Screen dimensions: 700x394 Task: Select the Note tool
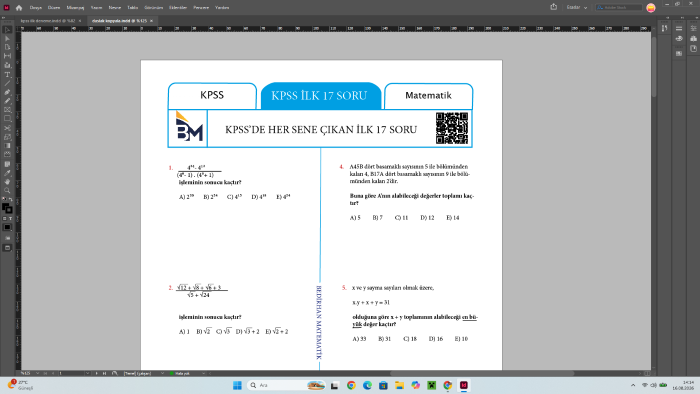(x=7, y=164)
